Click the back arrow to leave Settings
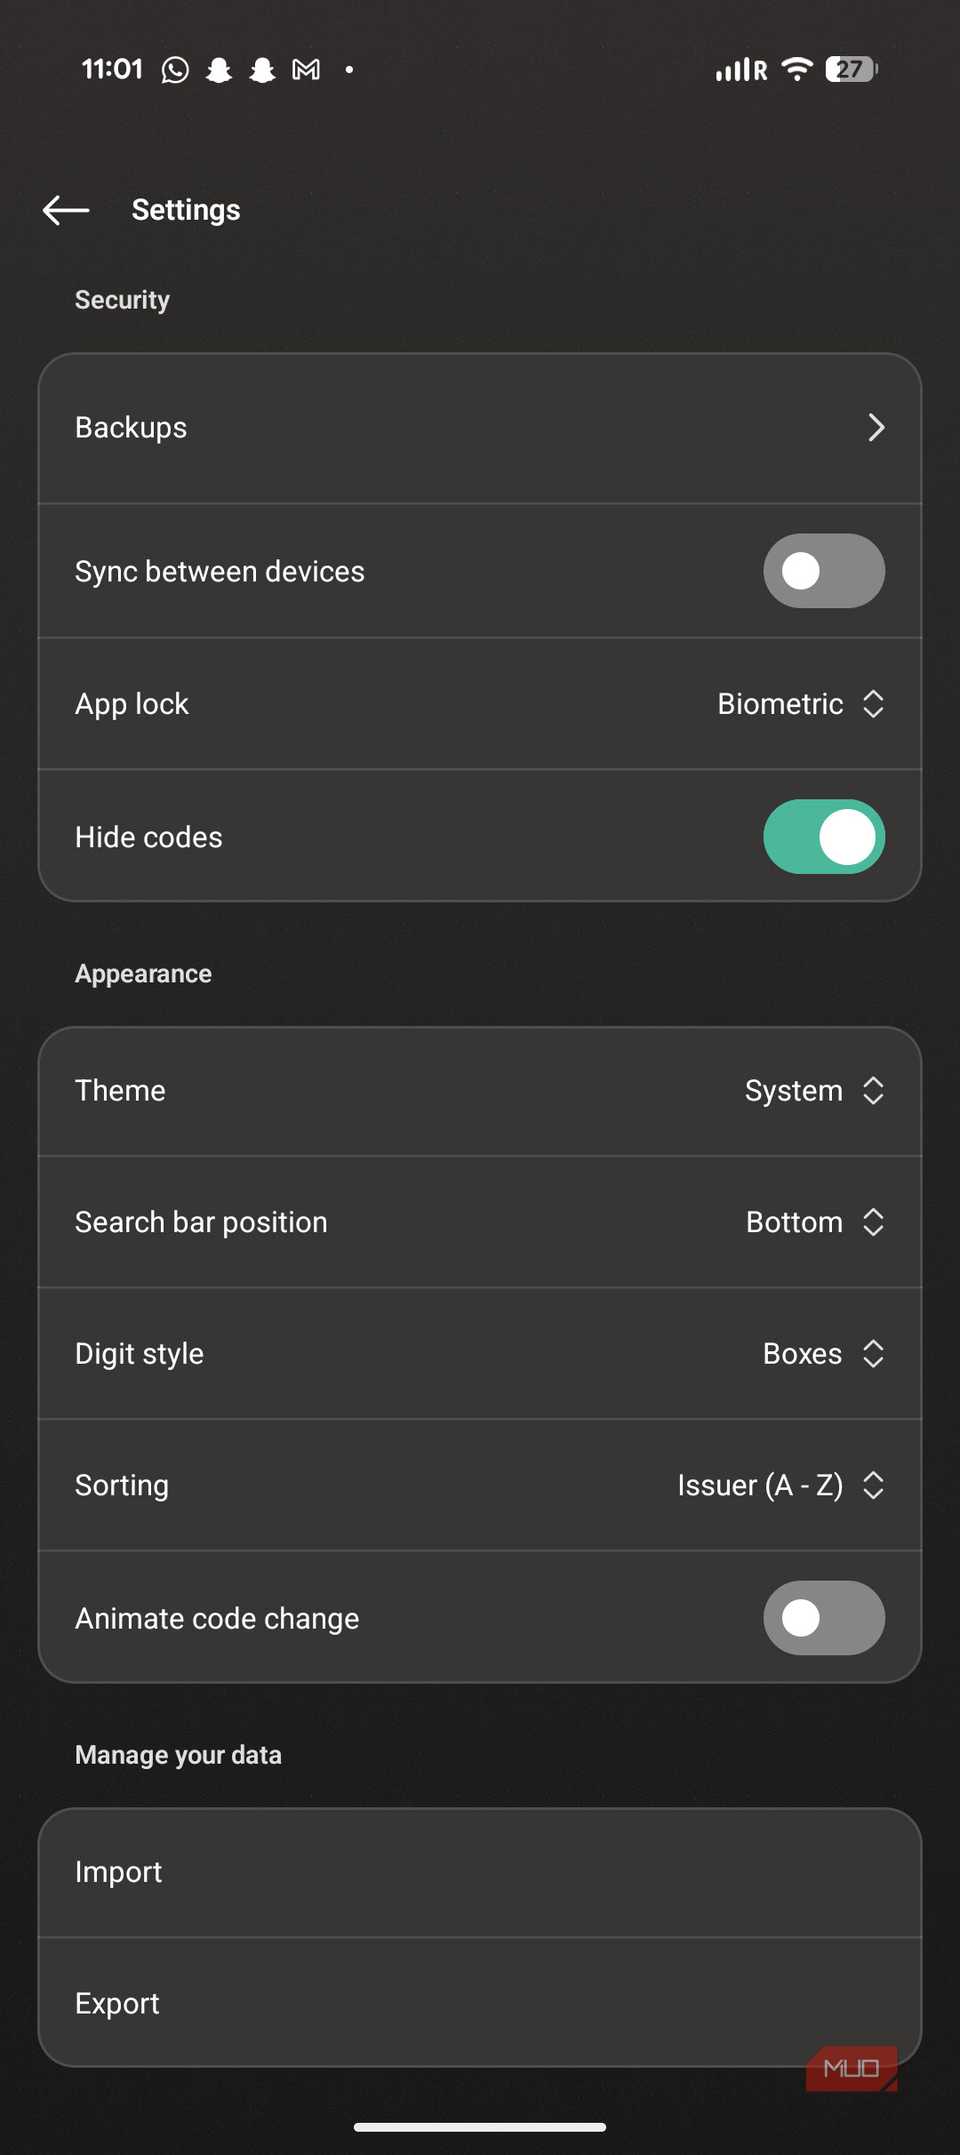Screen dimensions: 960x2155 pos(64,210)
